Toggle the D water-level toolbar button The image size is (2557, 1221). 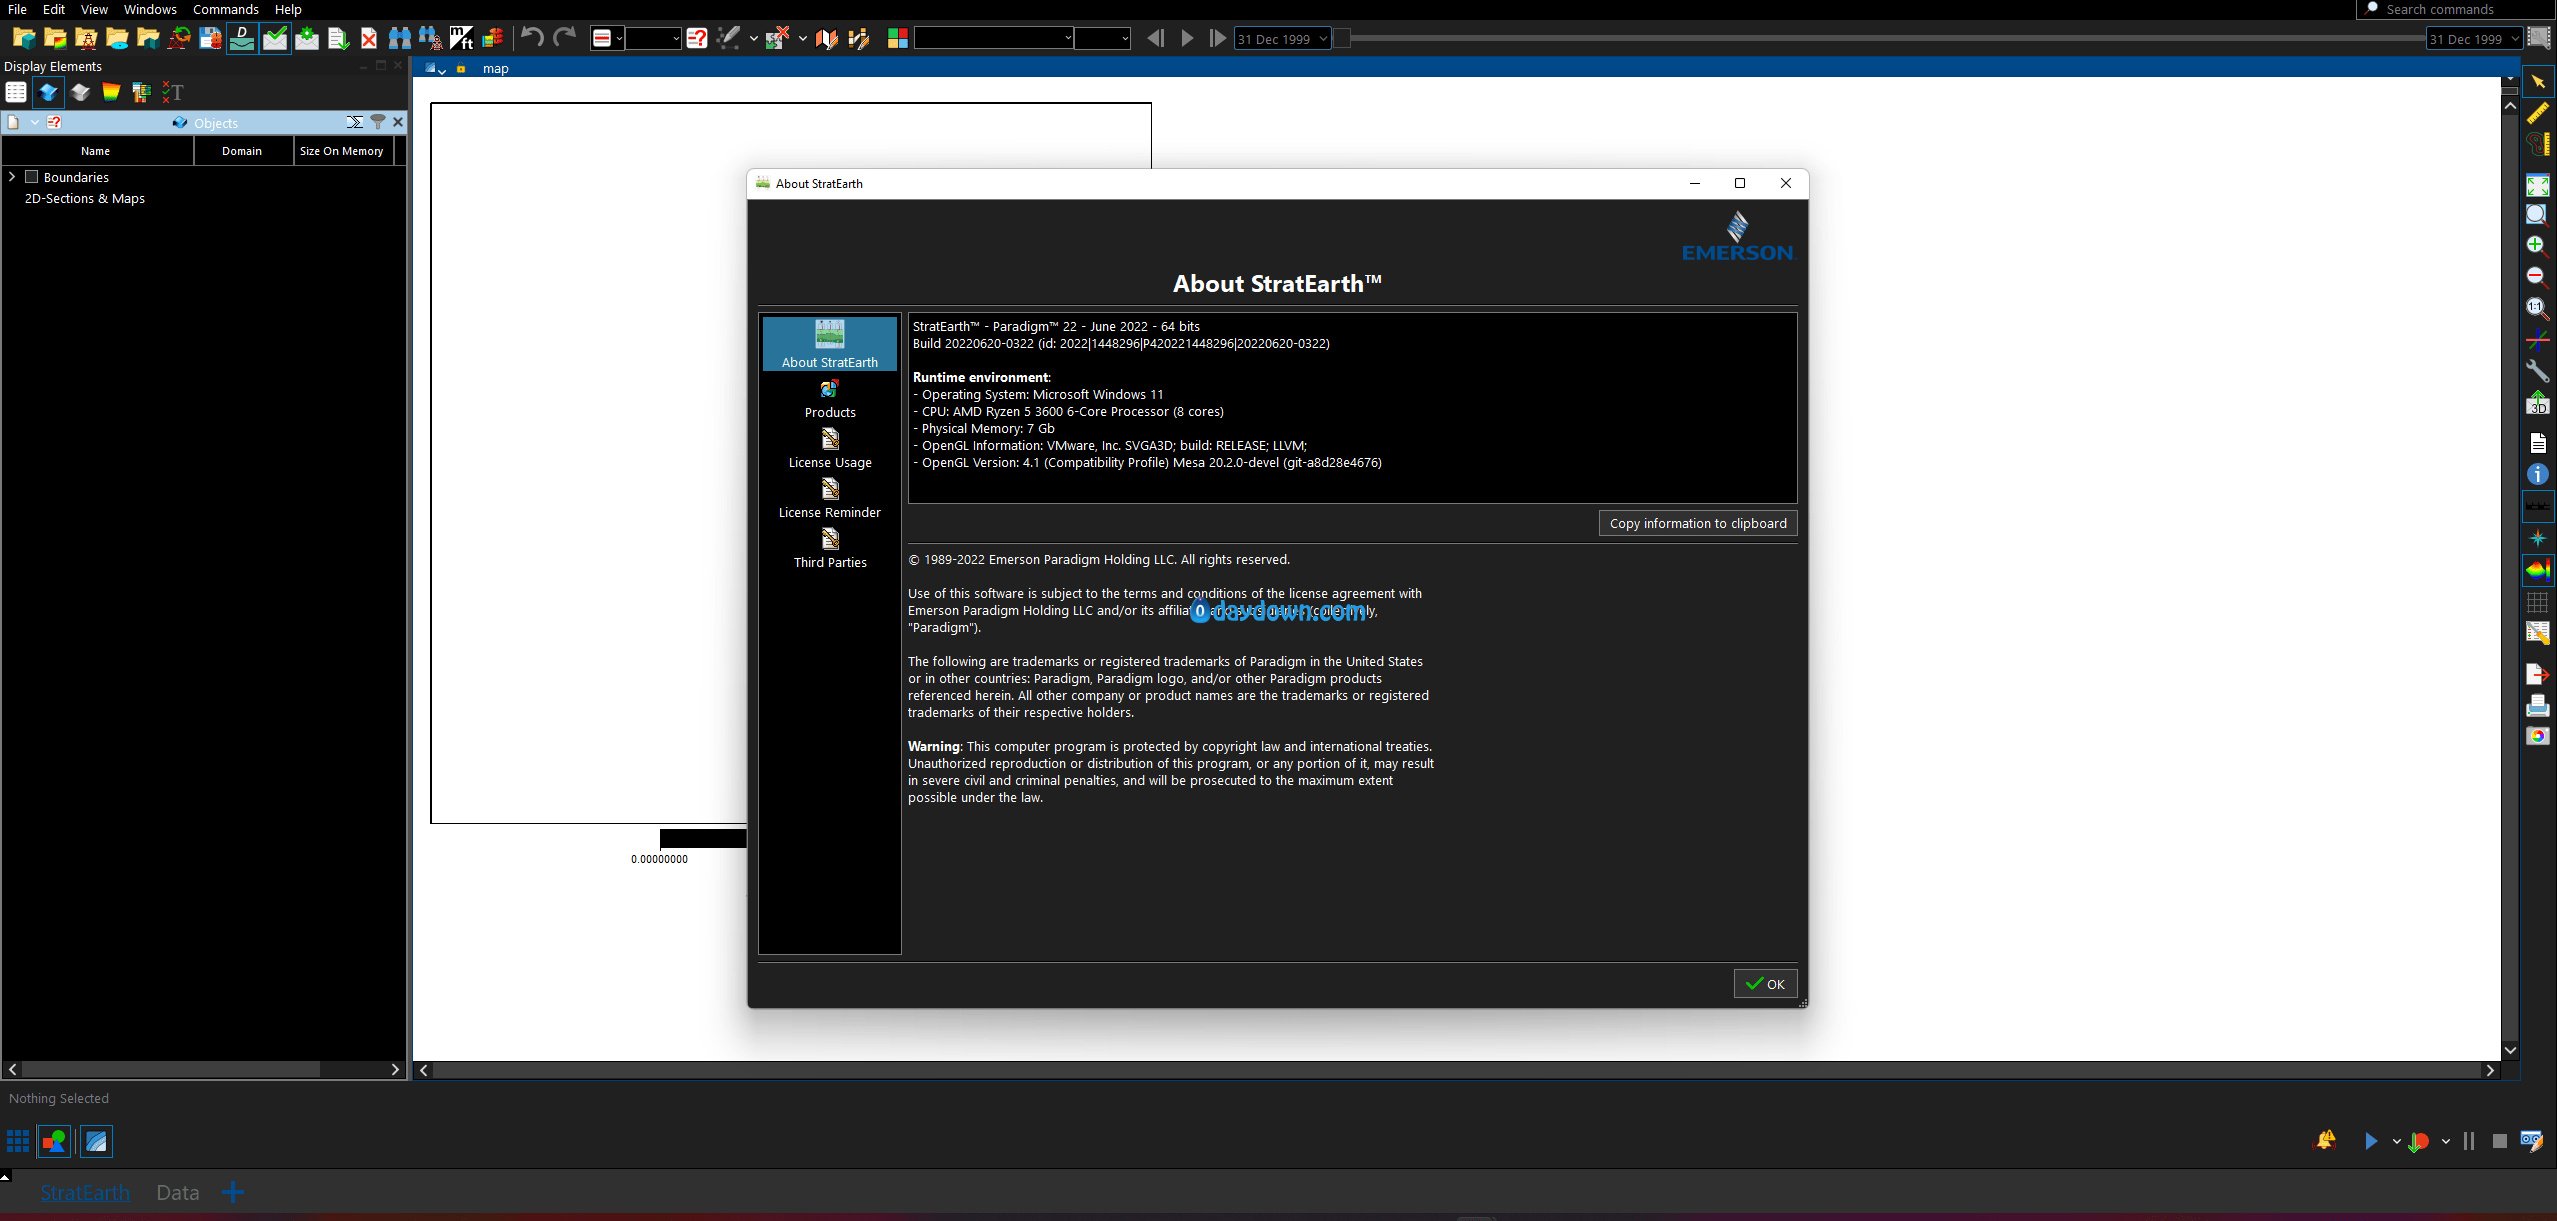click(242, 38)
